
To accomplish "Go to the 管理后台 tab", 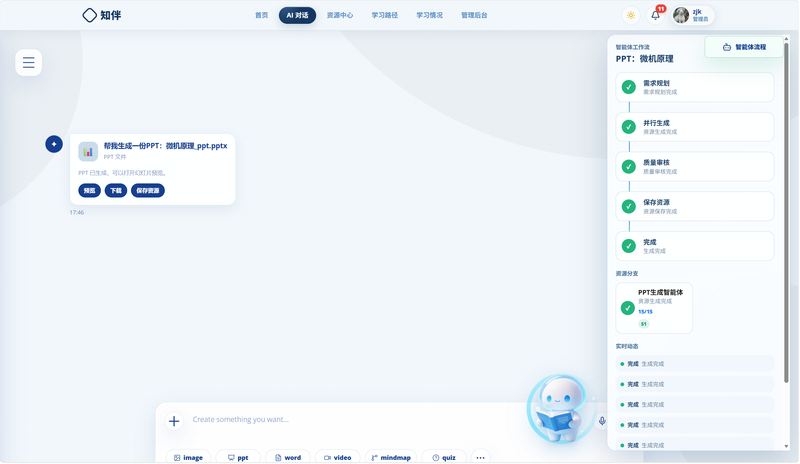I will (x=474, y=15).
